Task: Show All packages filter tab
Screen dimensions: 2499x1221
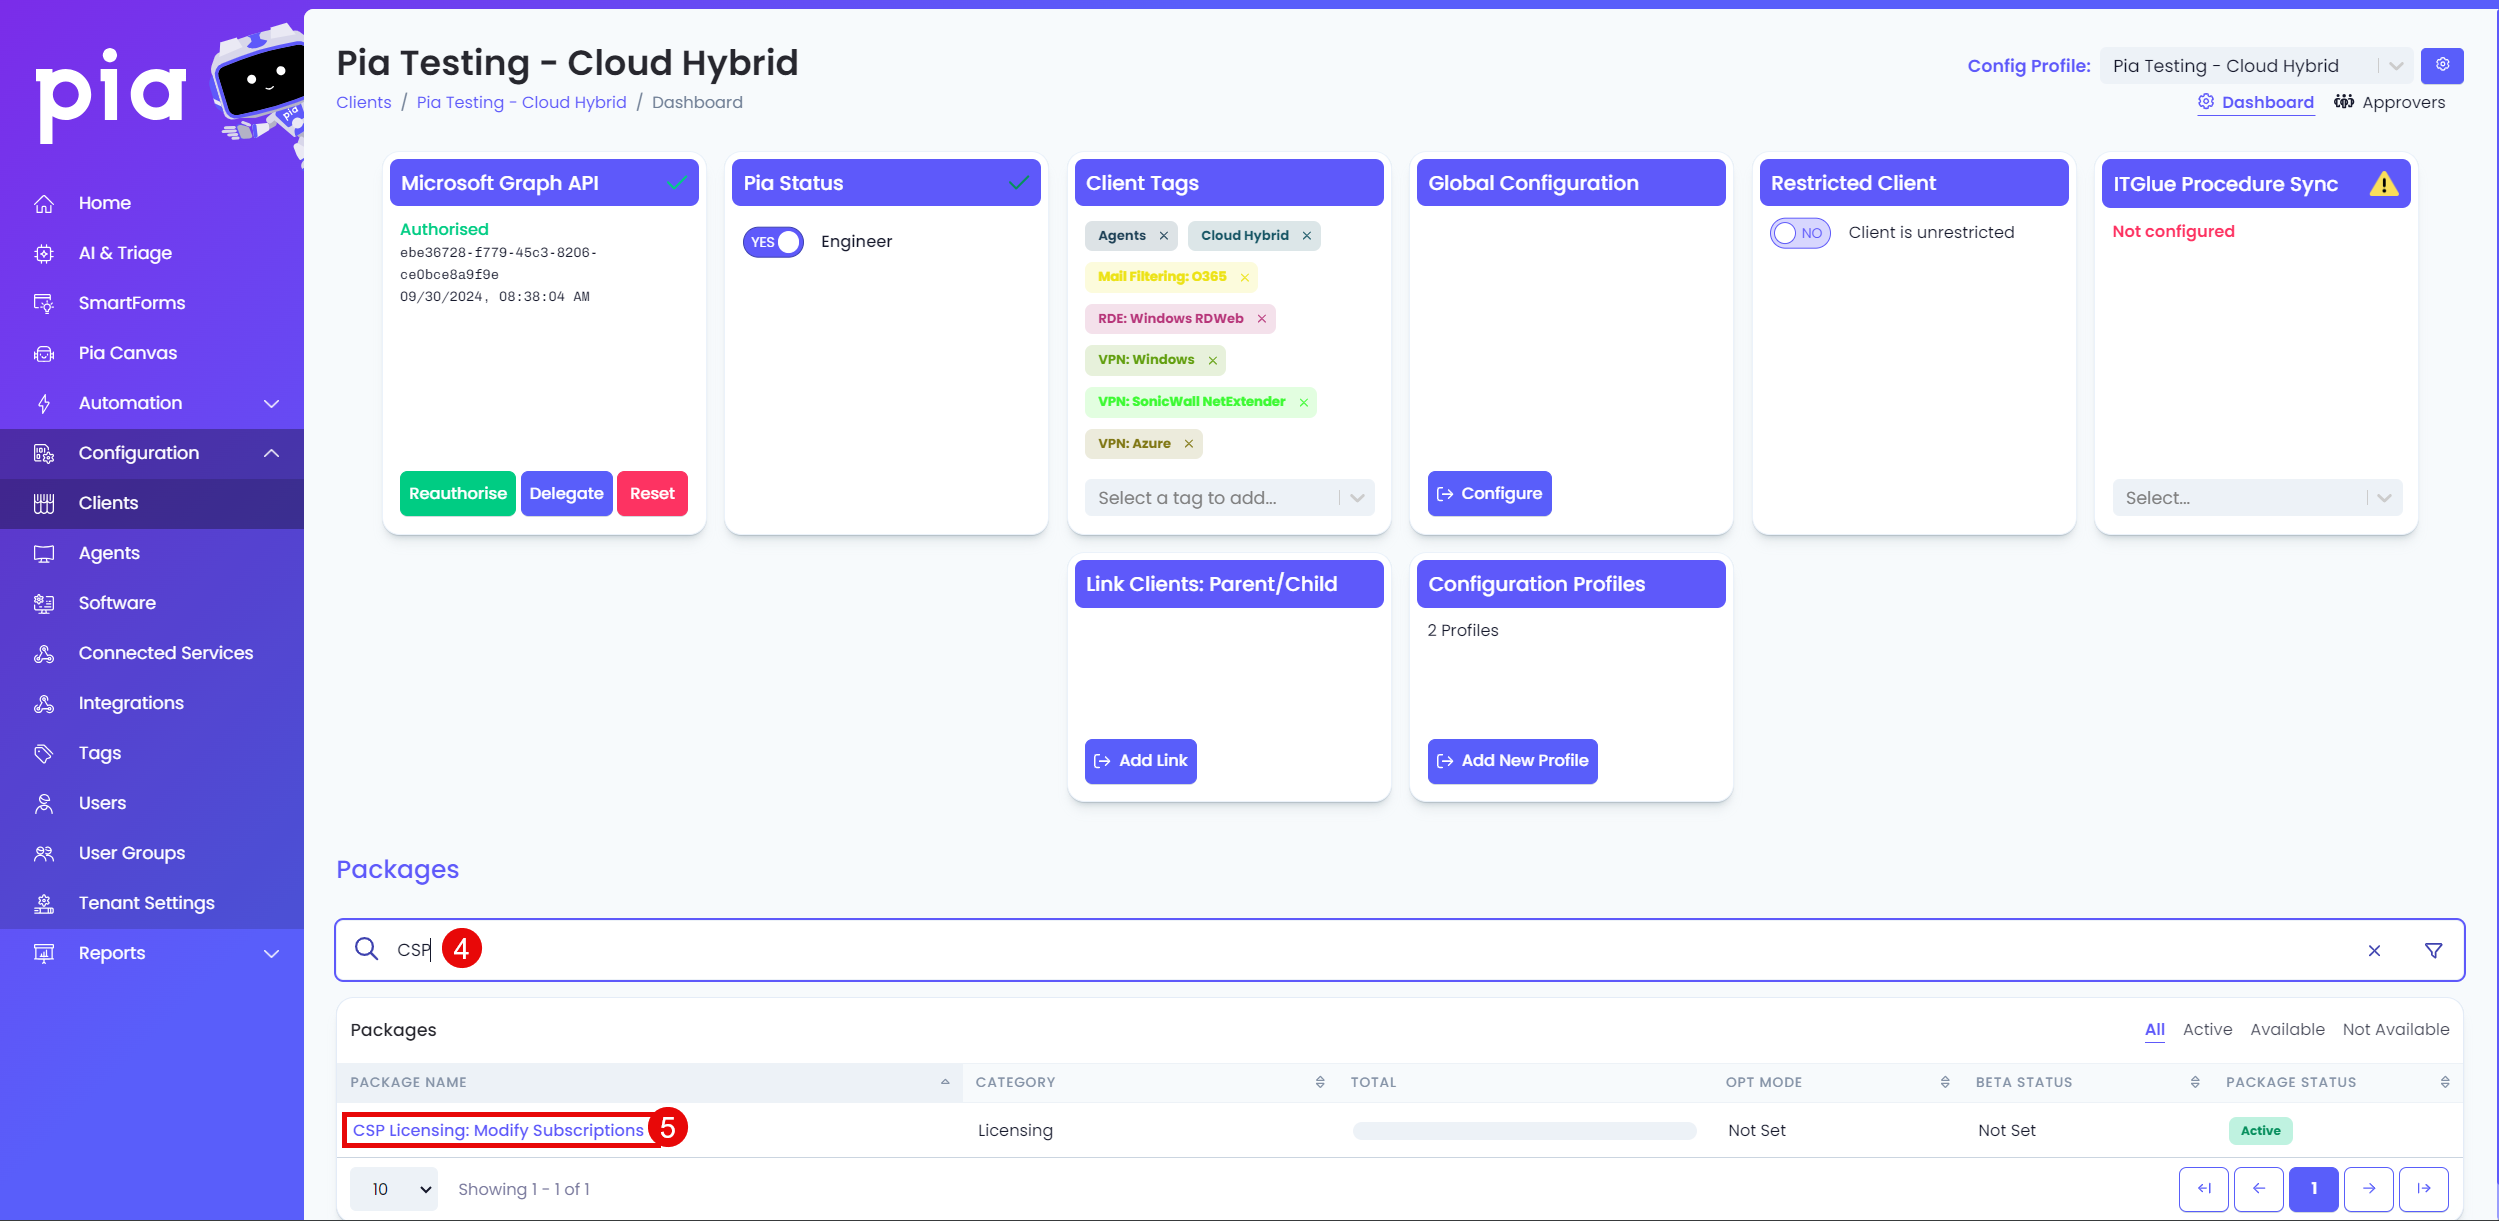Action: (x=2154, y=1029)
